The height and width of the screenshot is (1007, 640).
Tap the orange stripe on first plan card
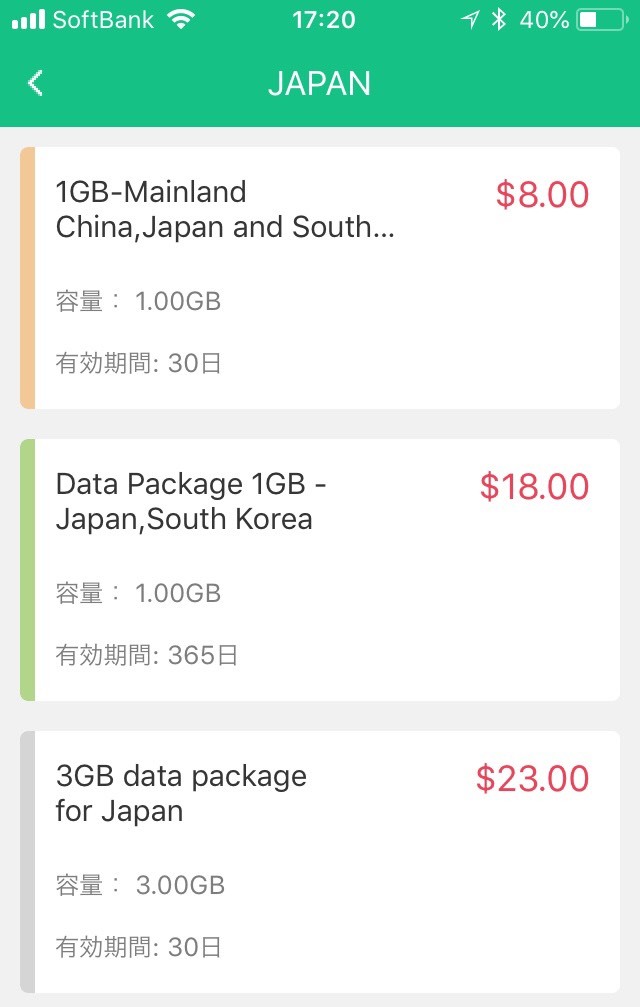click(28, 278)
